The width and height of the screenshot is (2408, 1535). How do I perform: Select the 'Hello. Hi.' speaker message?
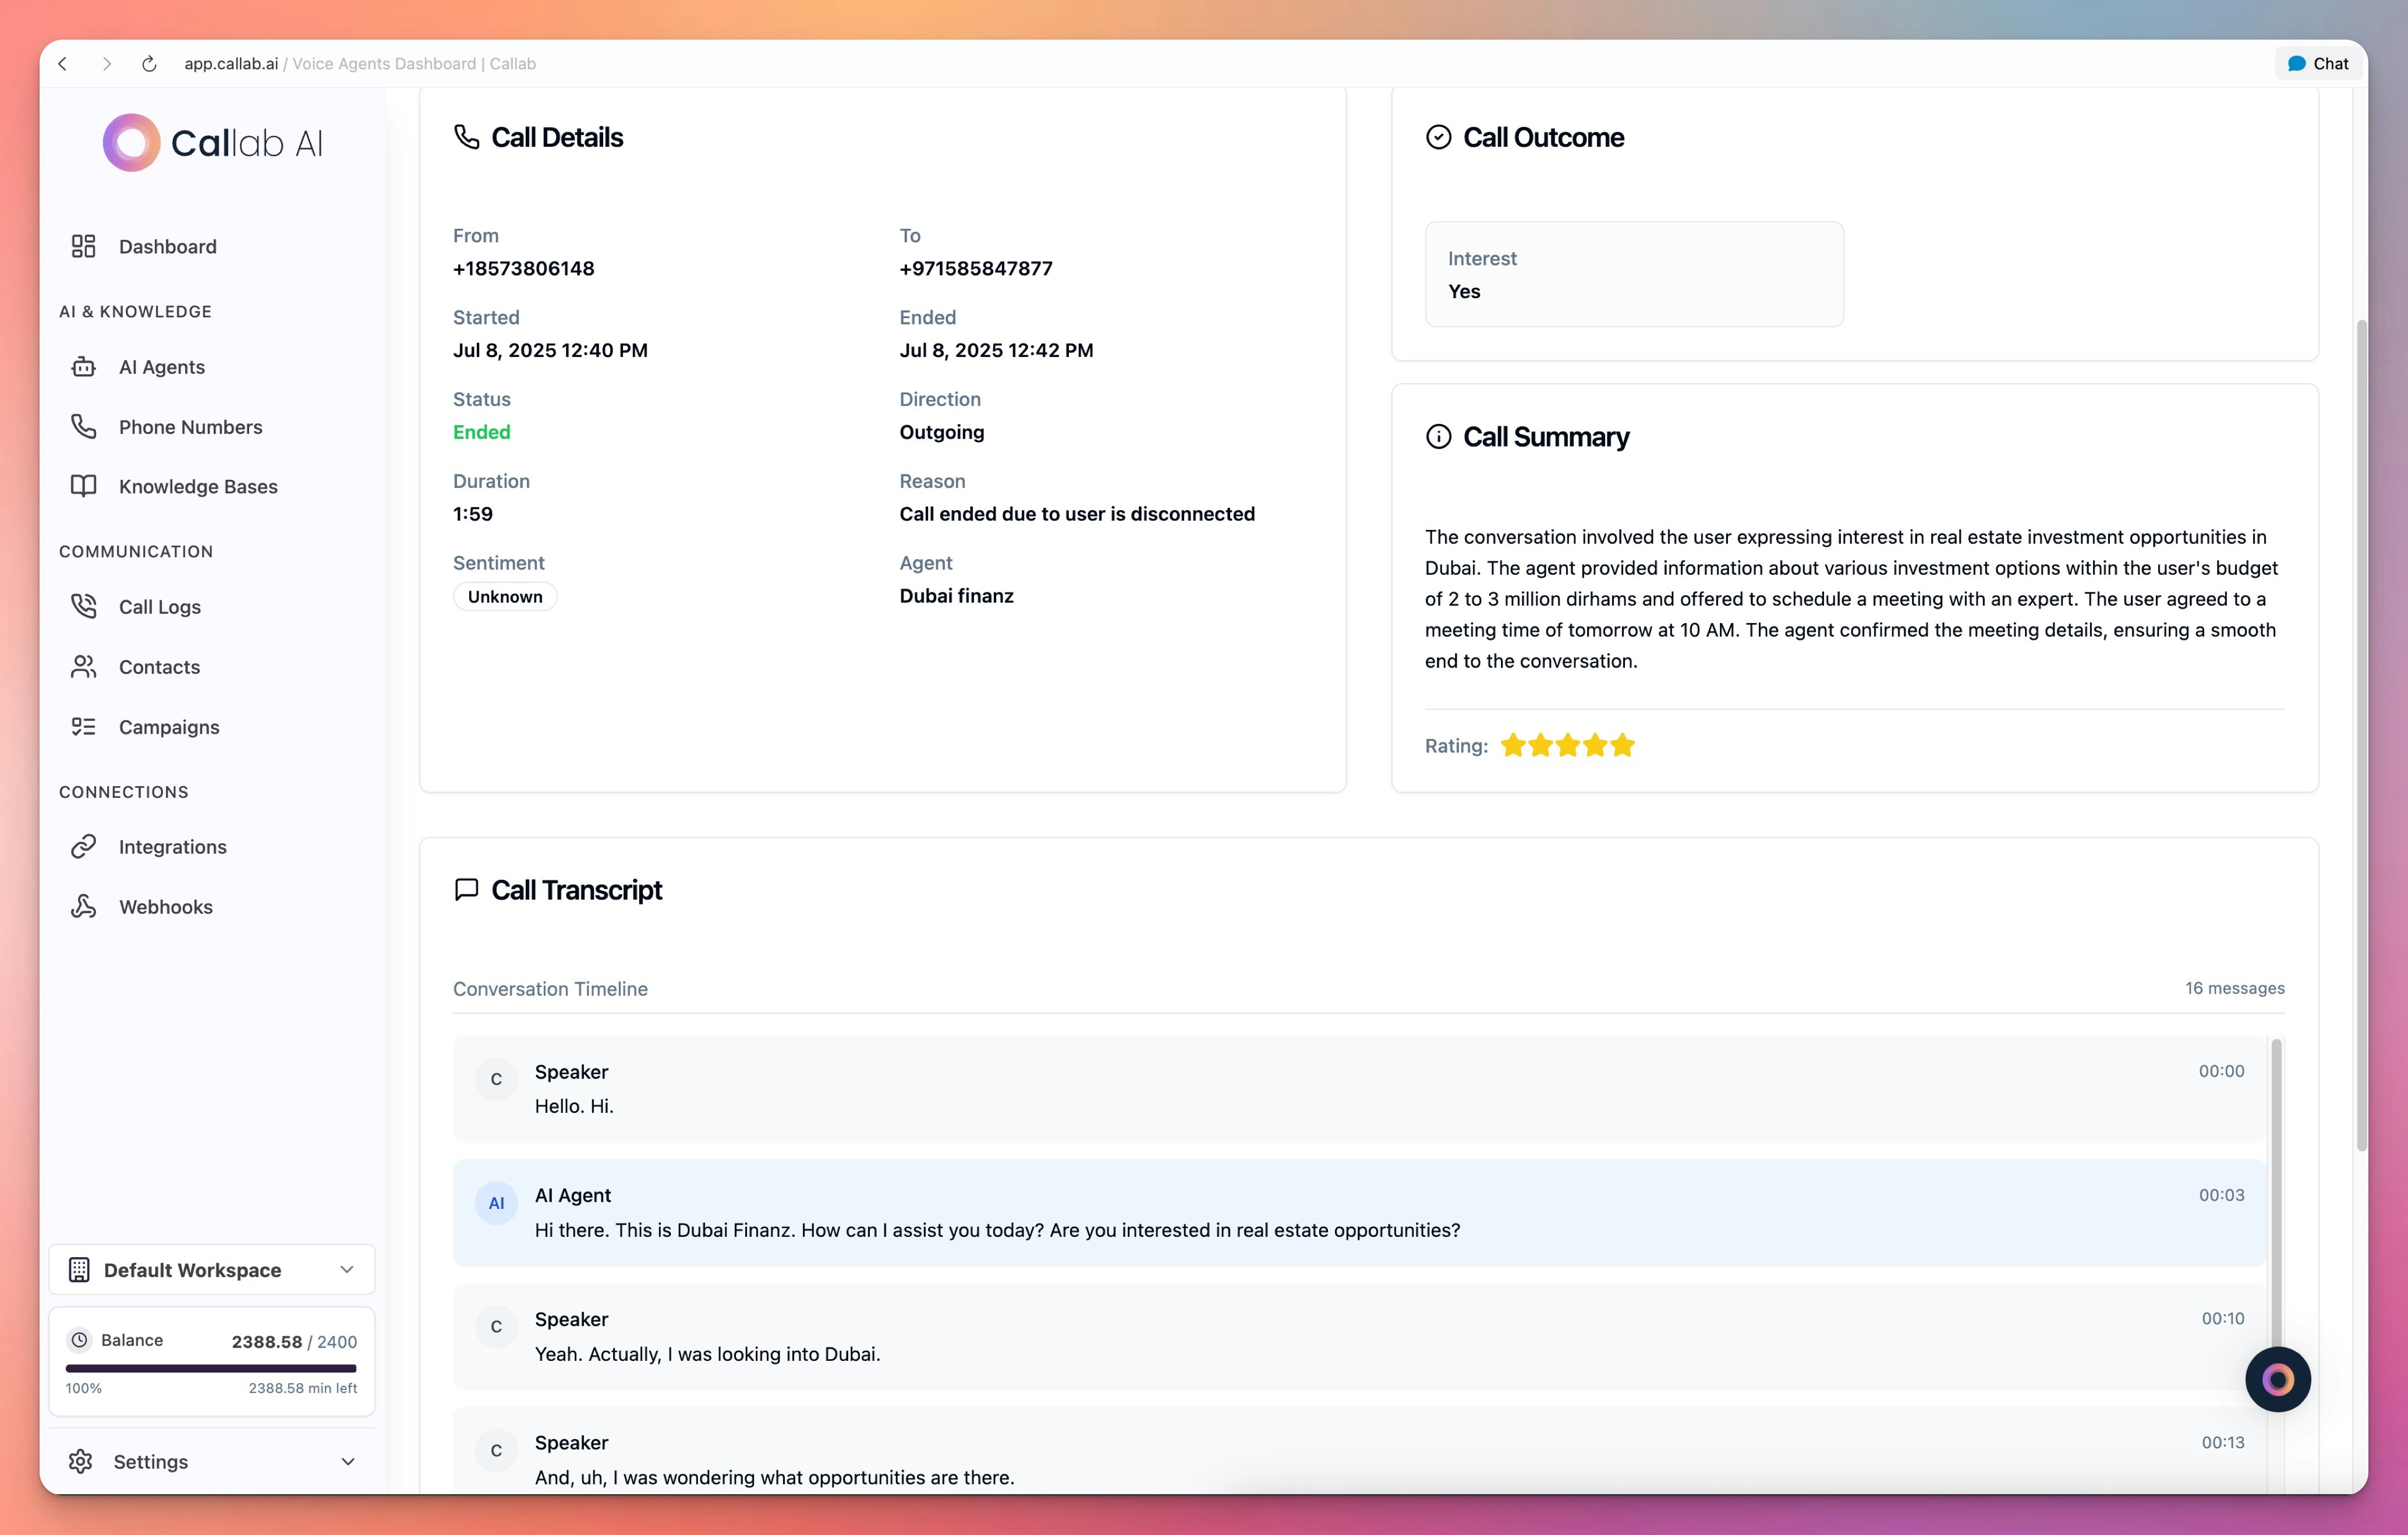[1359, 1089]
